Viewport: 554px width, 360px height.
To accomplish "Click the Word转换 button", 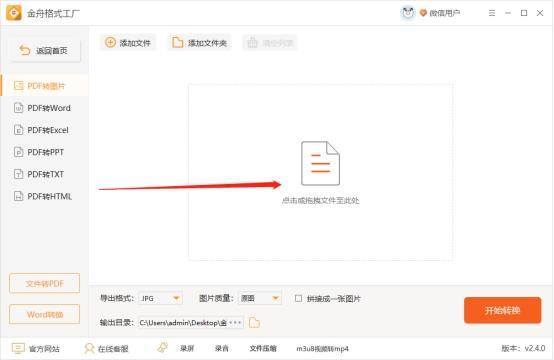I will tap(45, 314).
